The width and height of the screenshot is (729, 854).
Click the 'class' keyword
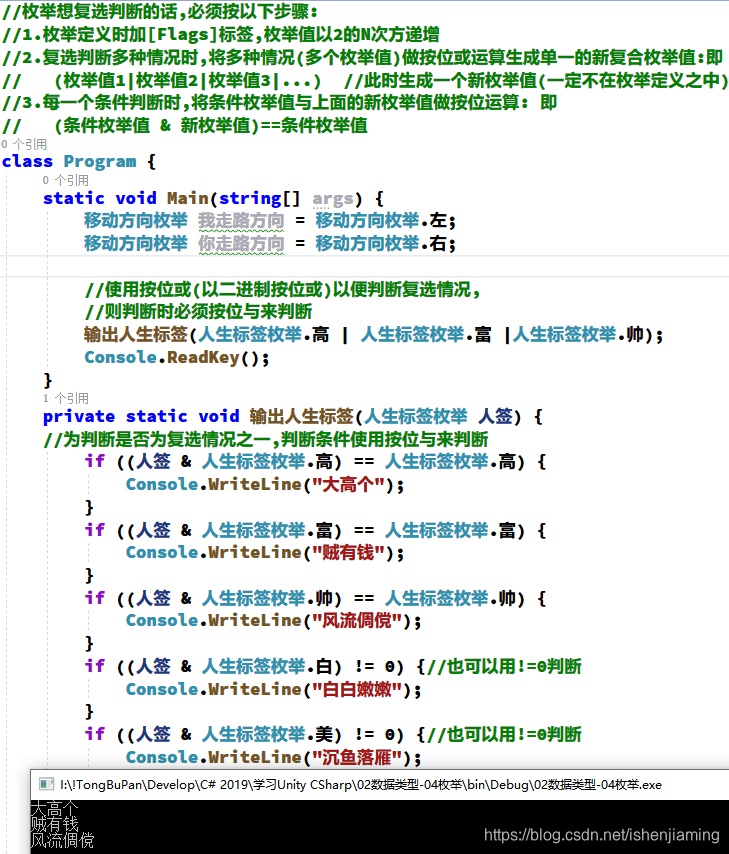pyautogui.click(x=27, y=162)
